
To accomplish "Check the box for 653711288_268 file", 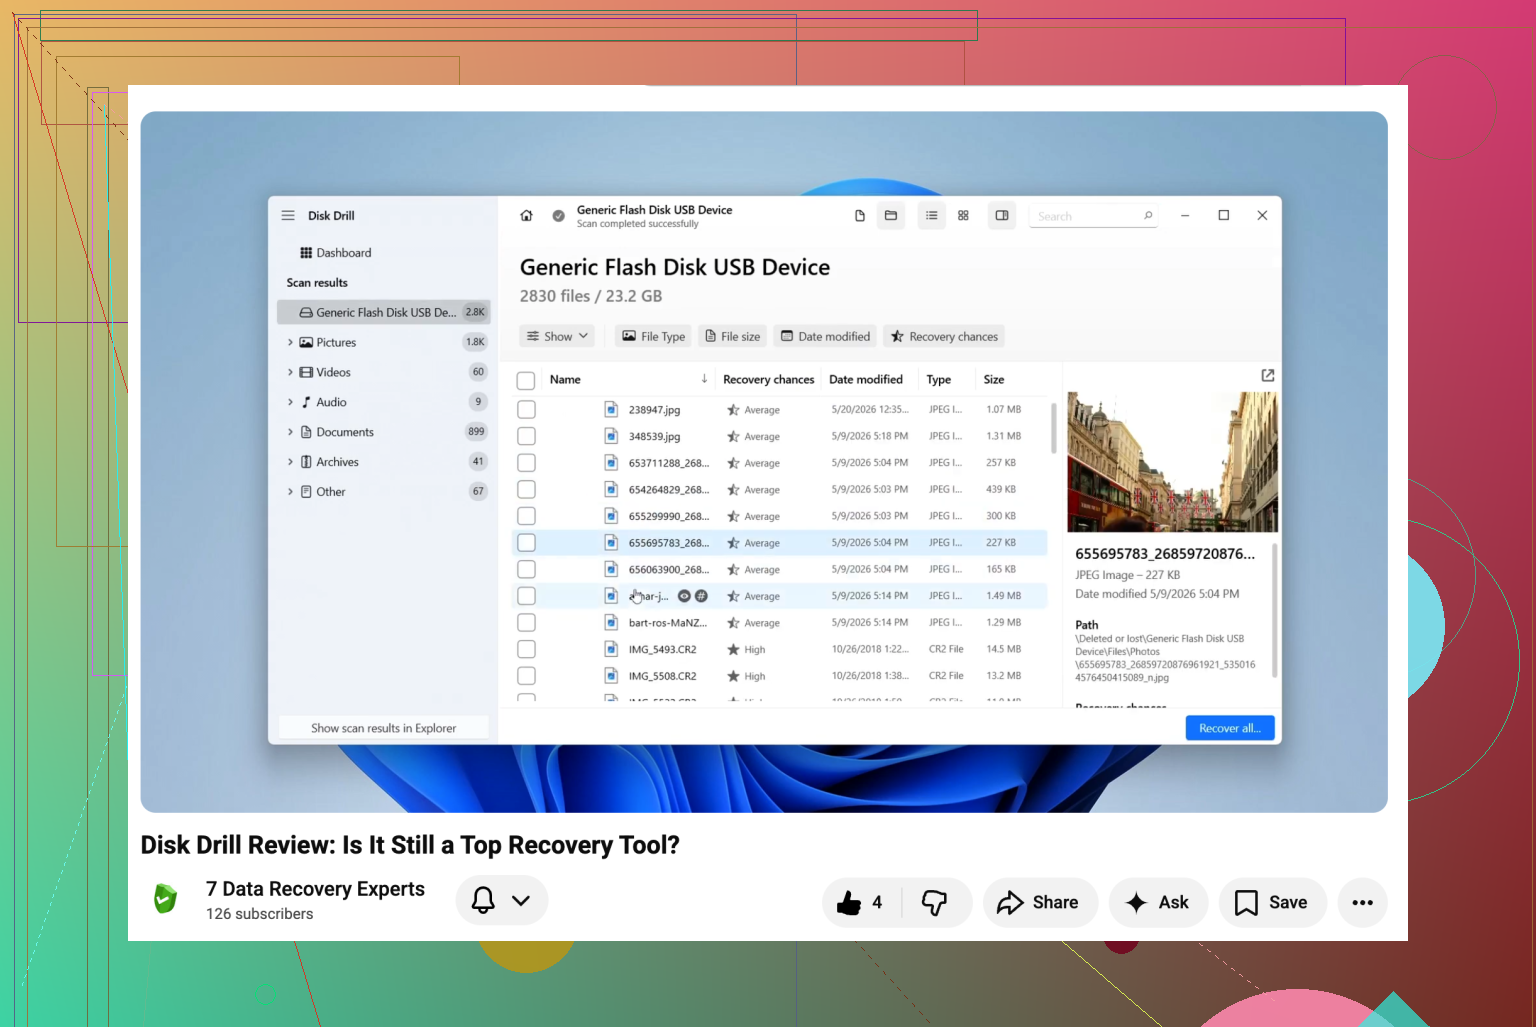I will click(x=526, y=463).
